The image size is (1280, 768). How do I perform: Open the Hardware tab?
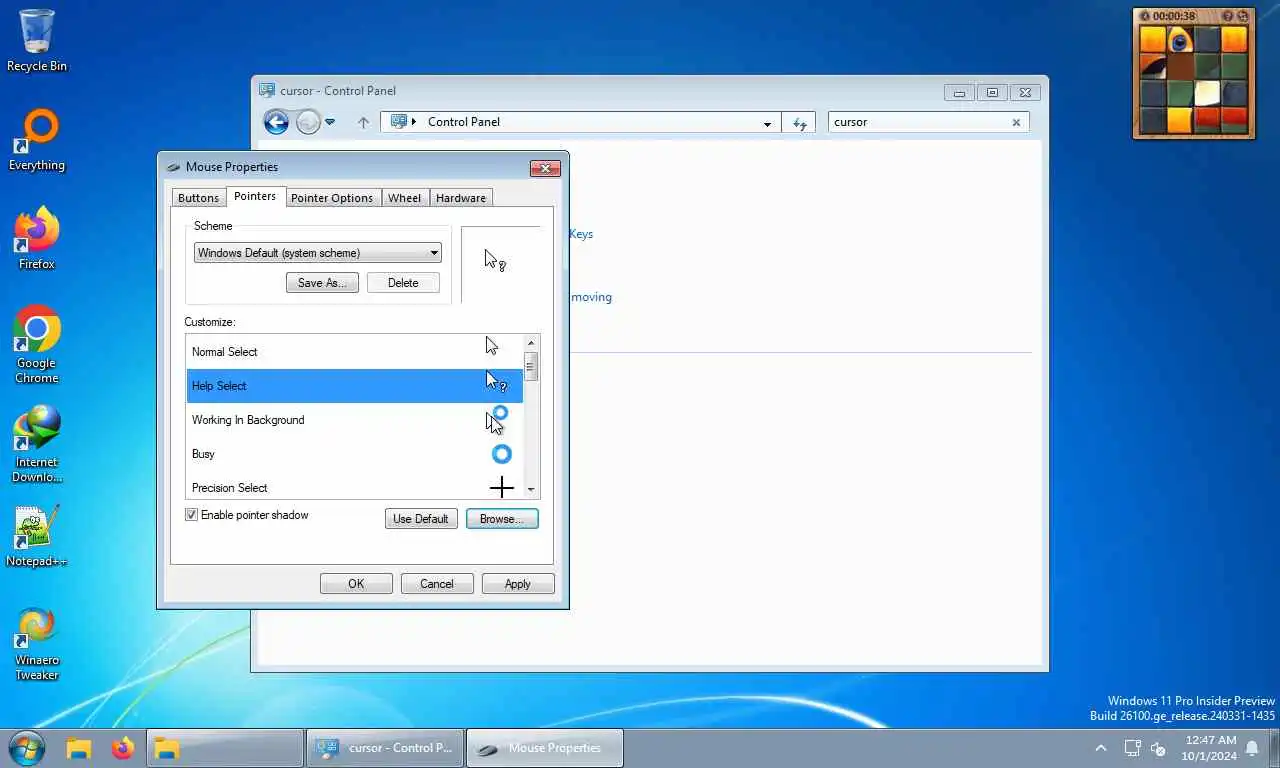[461, 198]
